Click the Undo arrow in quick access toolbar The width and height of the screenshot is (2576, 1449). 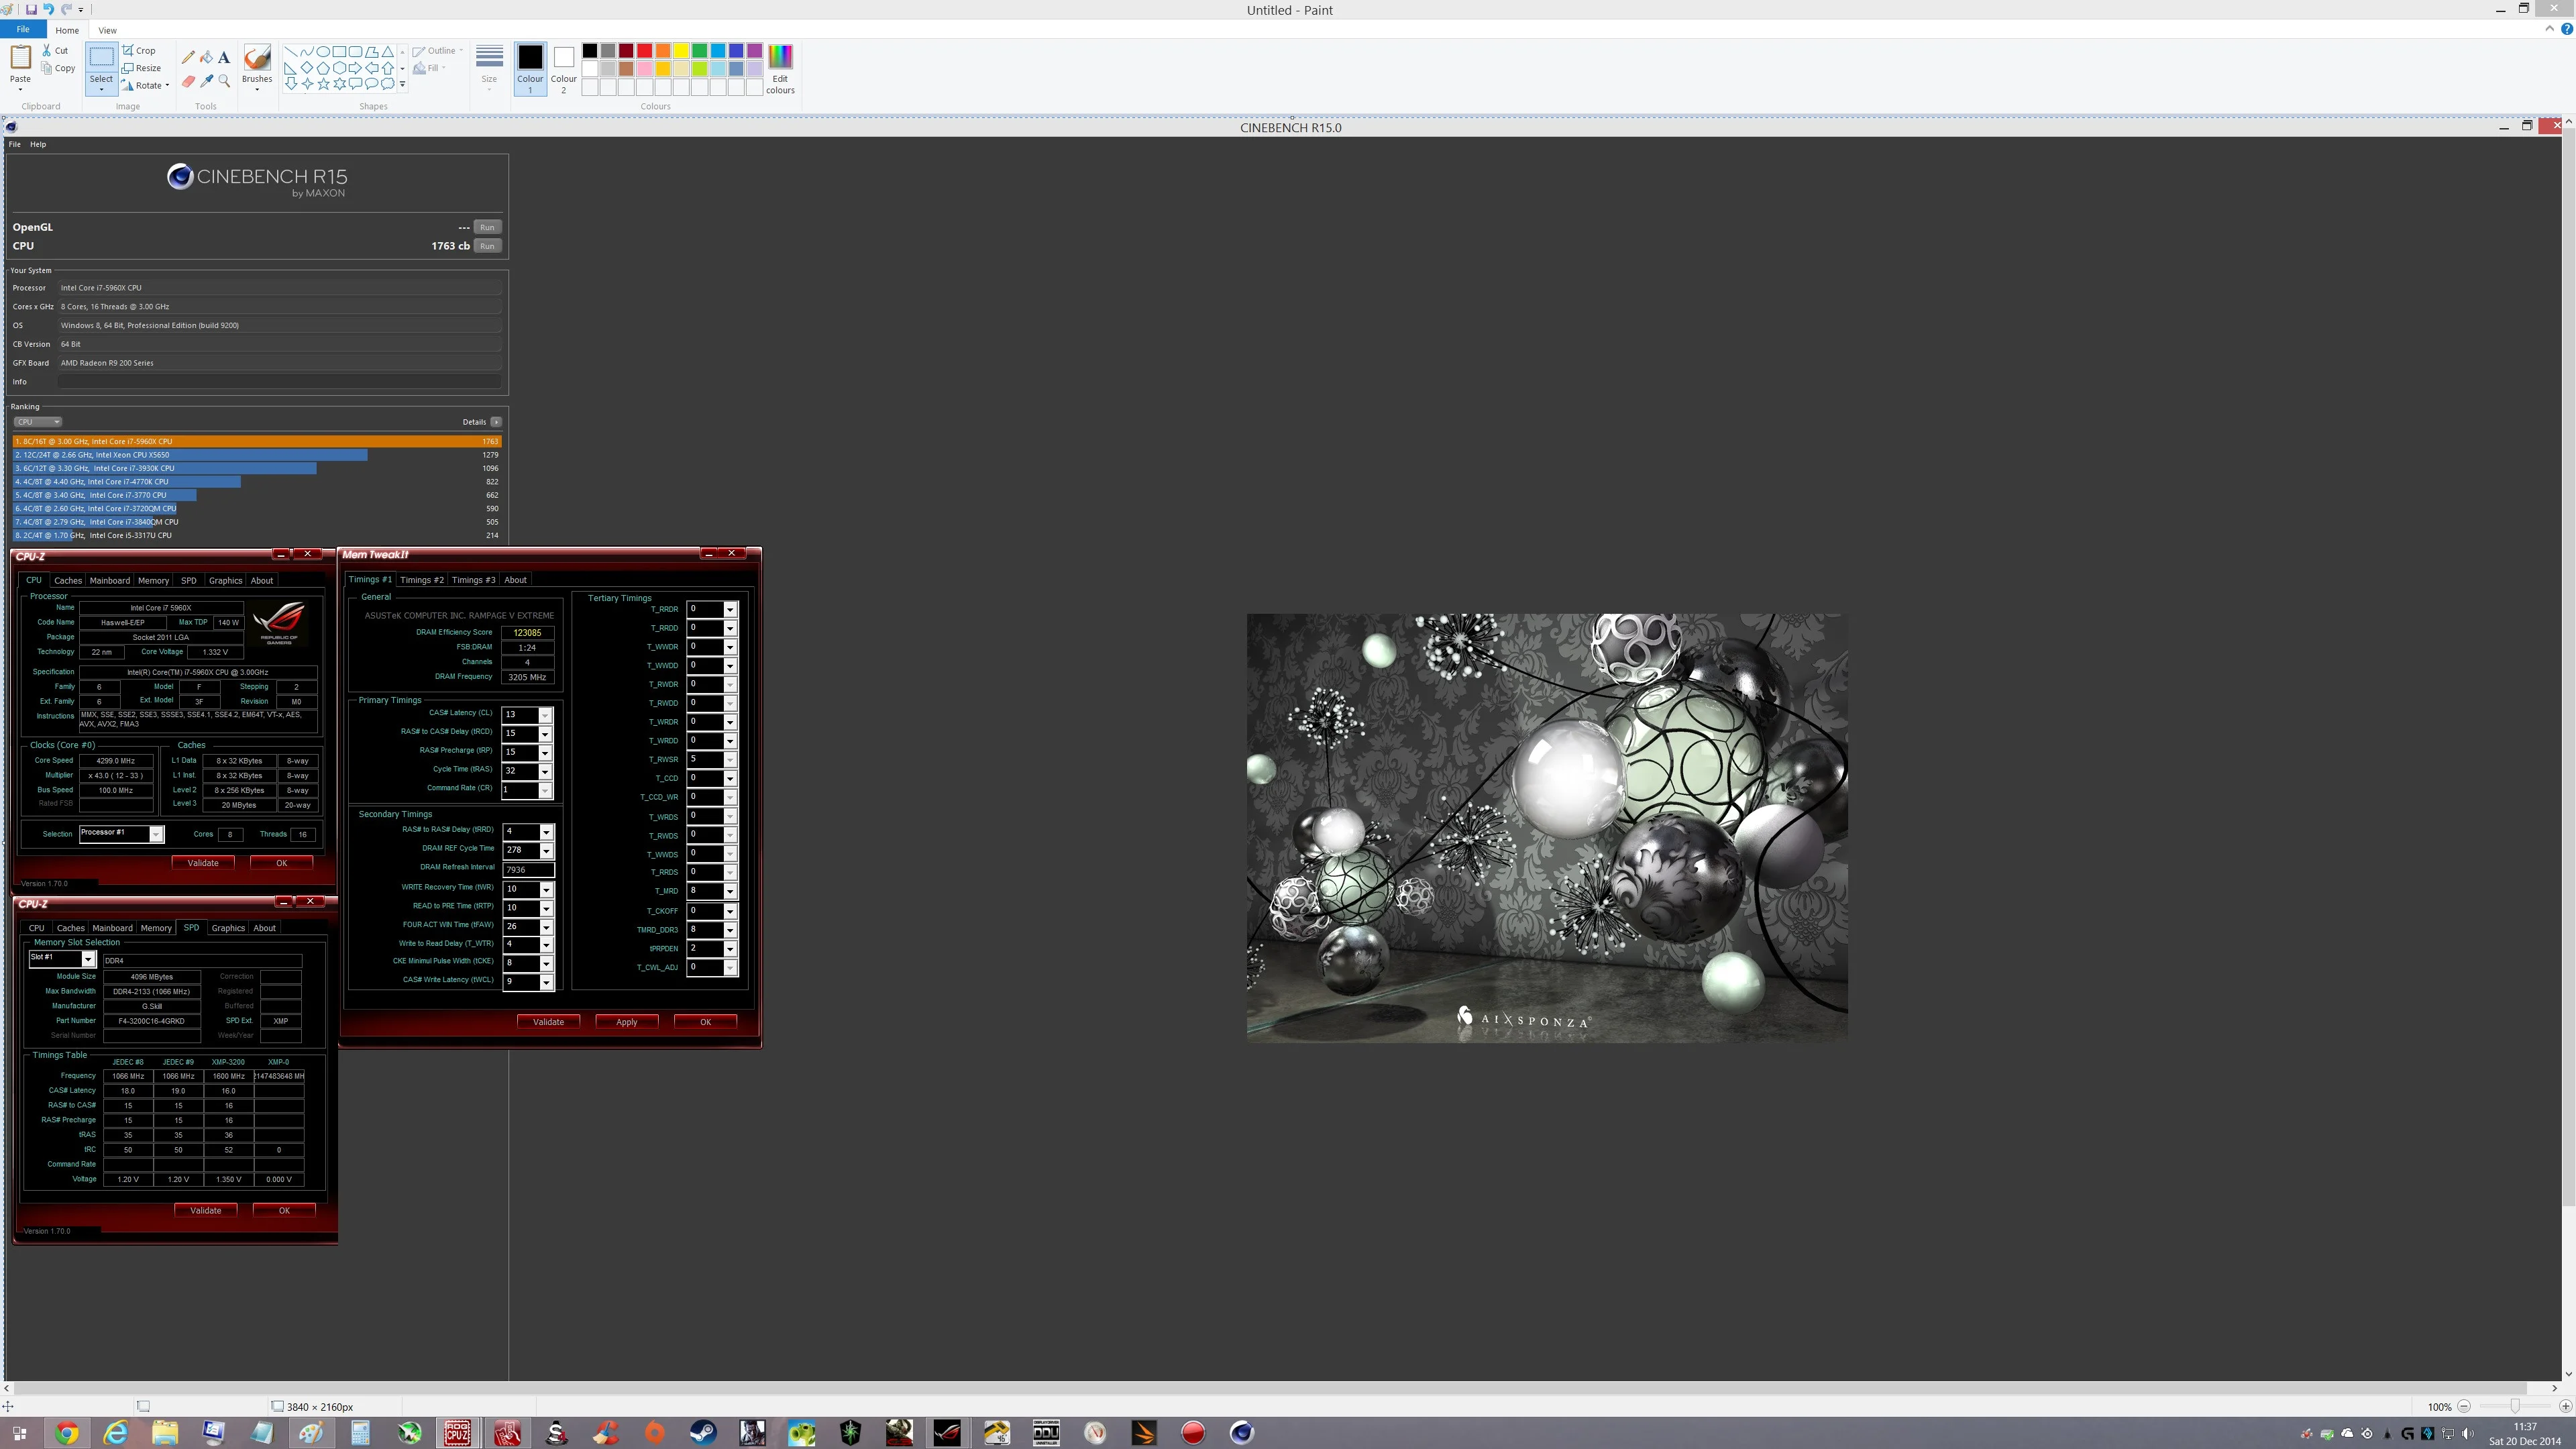click(48, 9)
